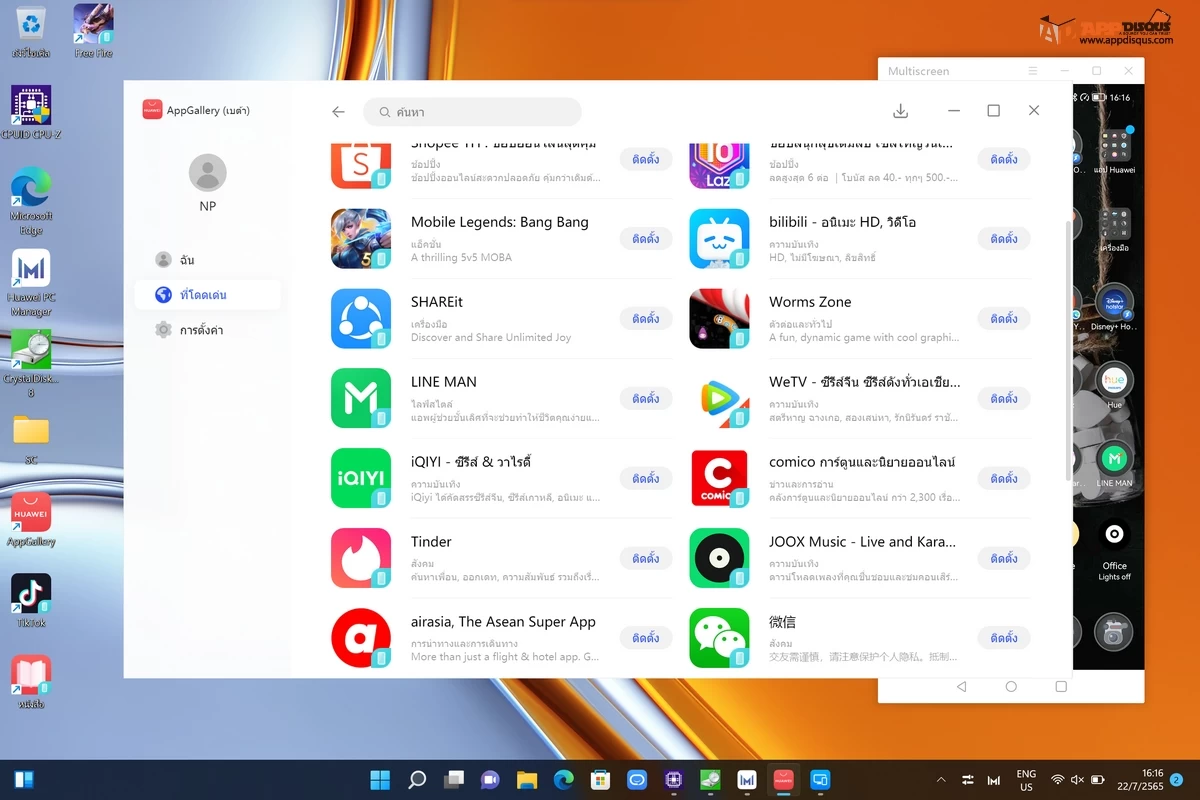Open the Multiscreen window menu icon
The width and height of the screenshot is (1200, 800).
pyautogui.click(x=1033, y=71)
